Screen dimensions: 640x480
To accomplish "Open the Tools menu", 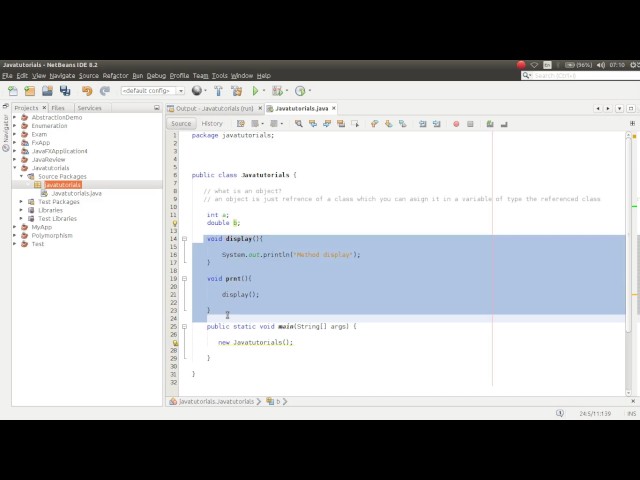I will click(x=220, y=76).
